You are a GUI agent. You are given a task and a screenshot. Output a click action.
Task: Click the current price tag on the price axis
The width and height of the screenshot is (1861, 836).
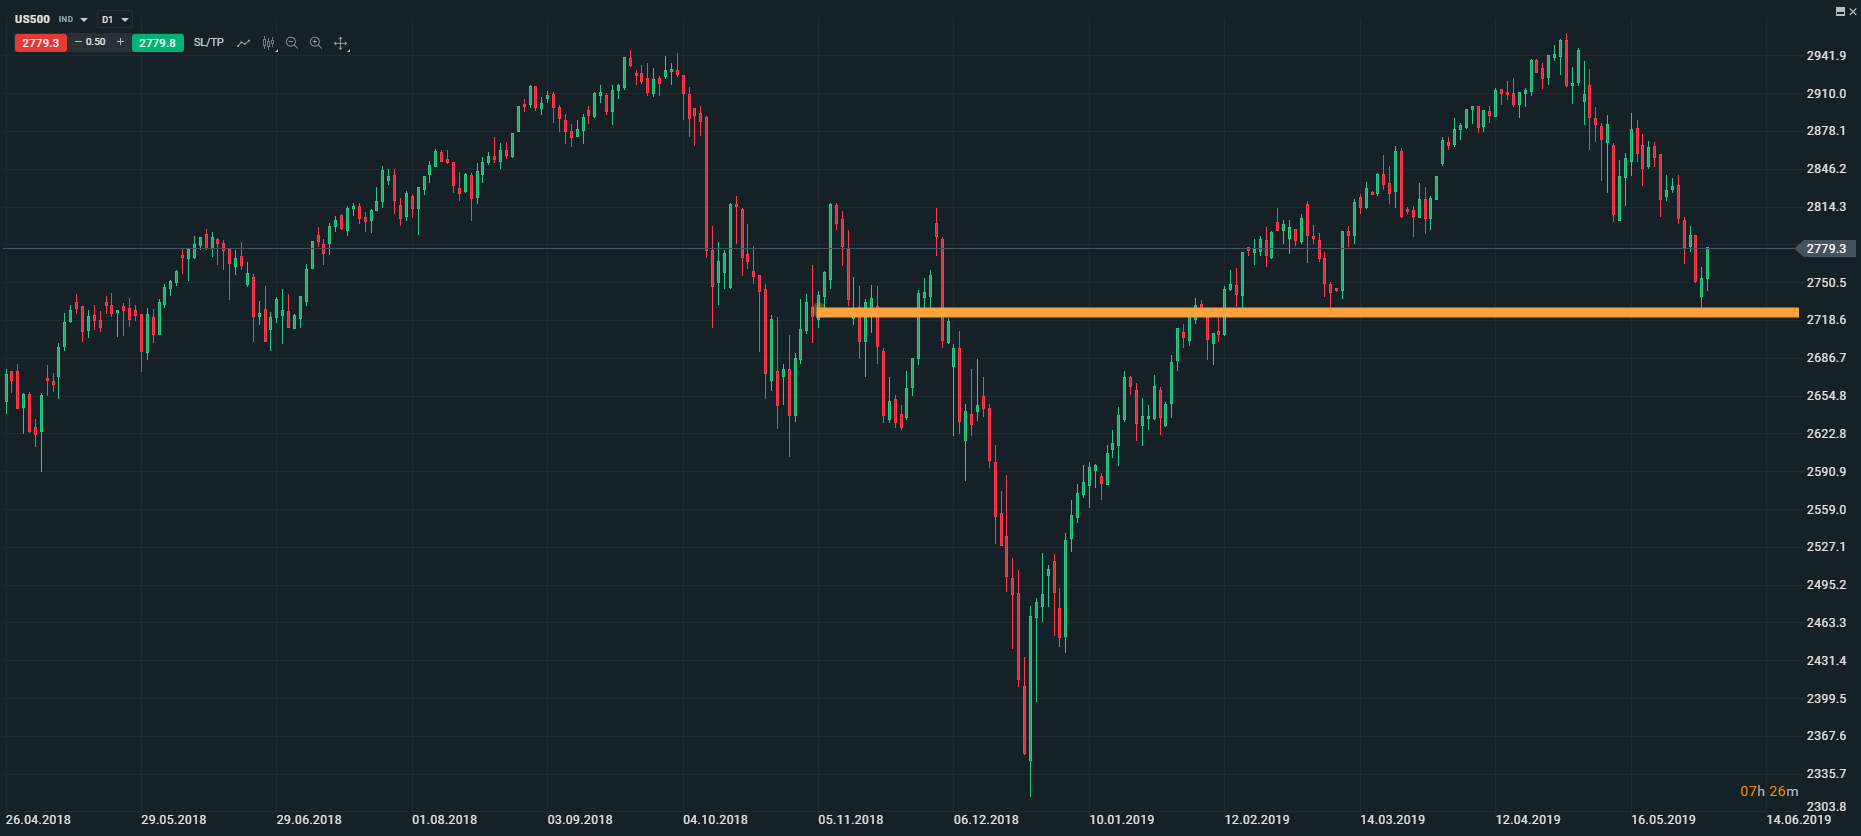[x=1826, y=248]
